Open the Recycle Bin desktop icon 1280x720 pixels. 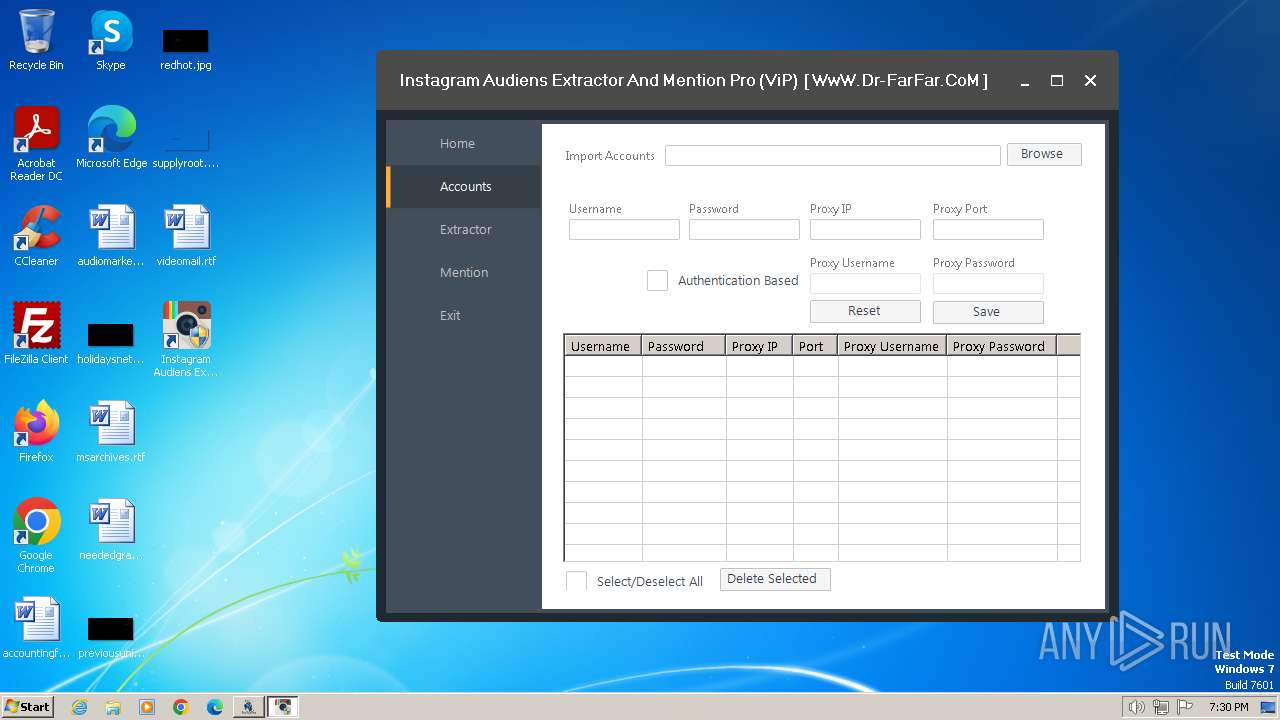(x=36, y=40)
